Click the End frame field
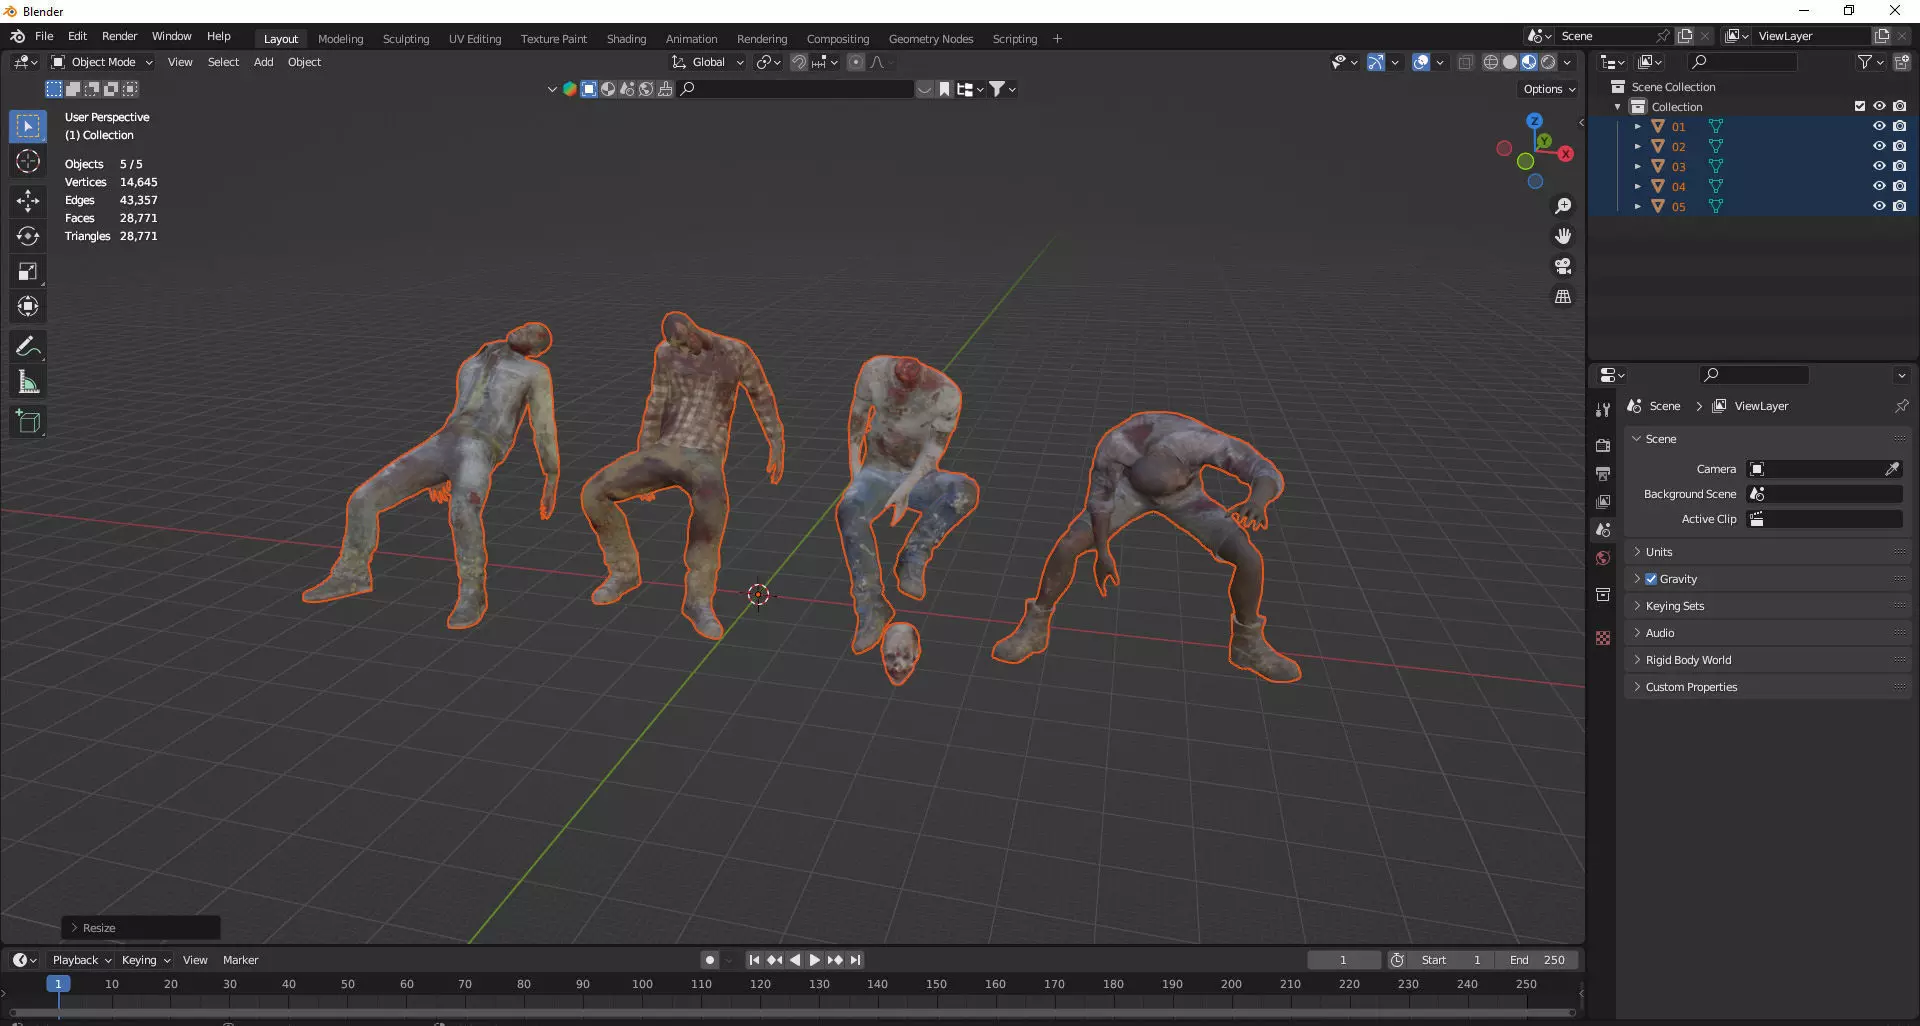1920x1026 pixels. tap(1539, 960)
